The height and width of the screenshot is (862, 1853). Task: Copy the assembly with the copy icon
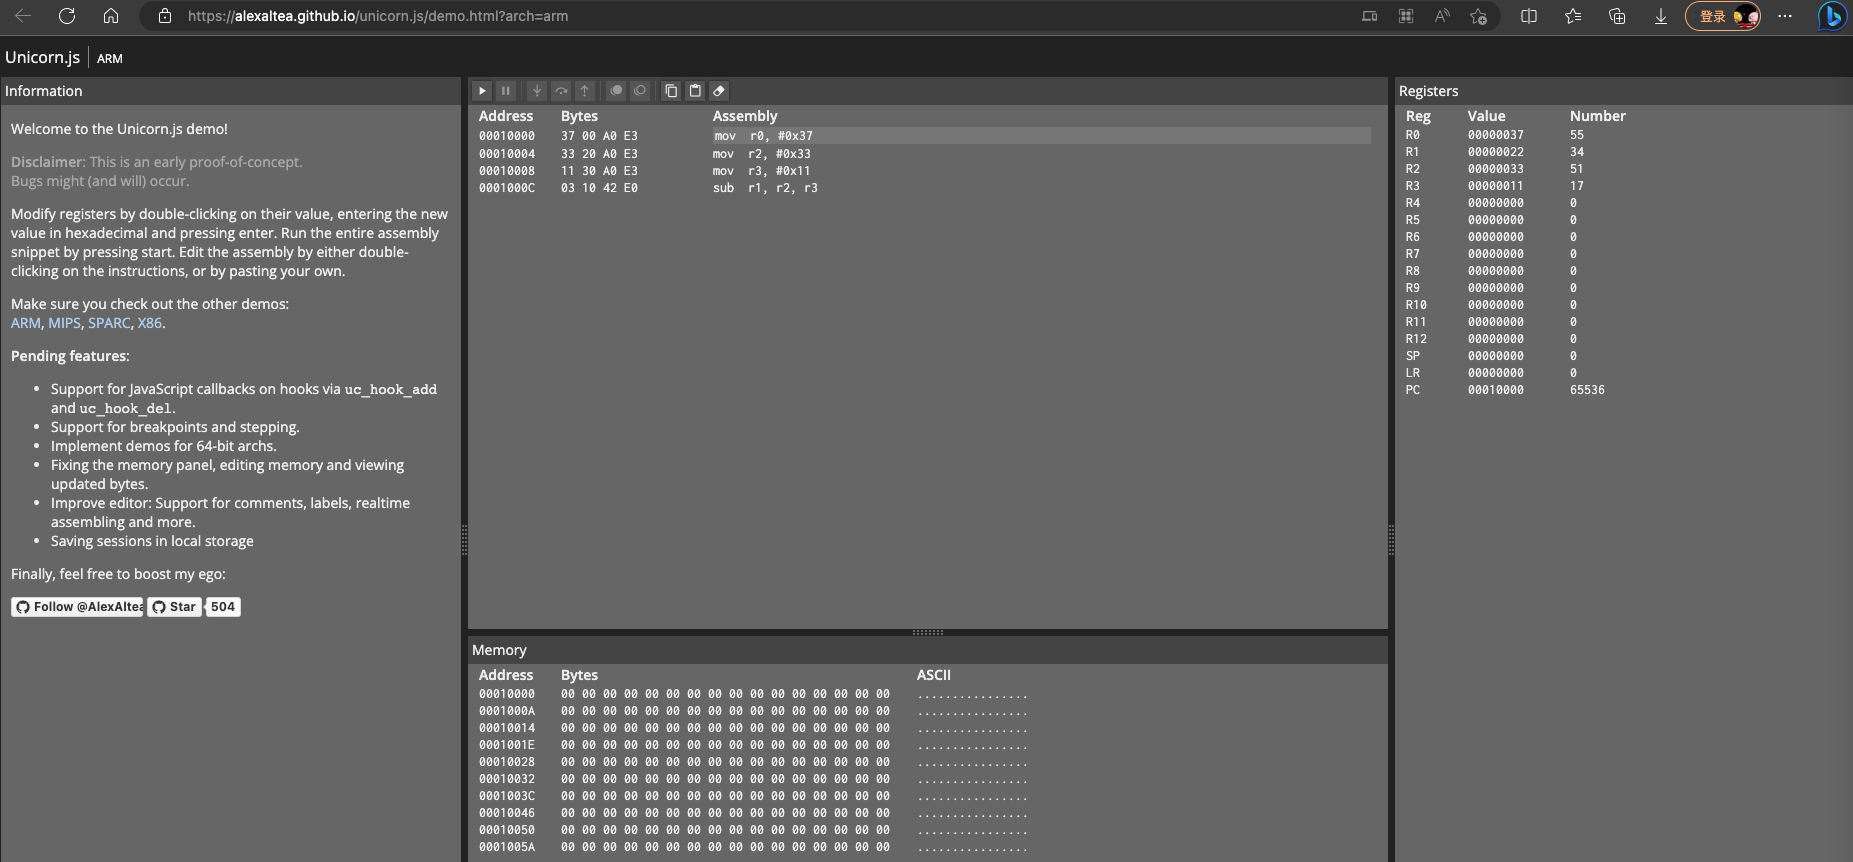(x=671, y=91)
